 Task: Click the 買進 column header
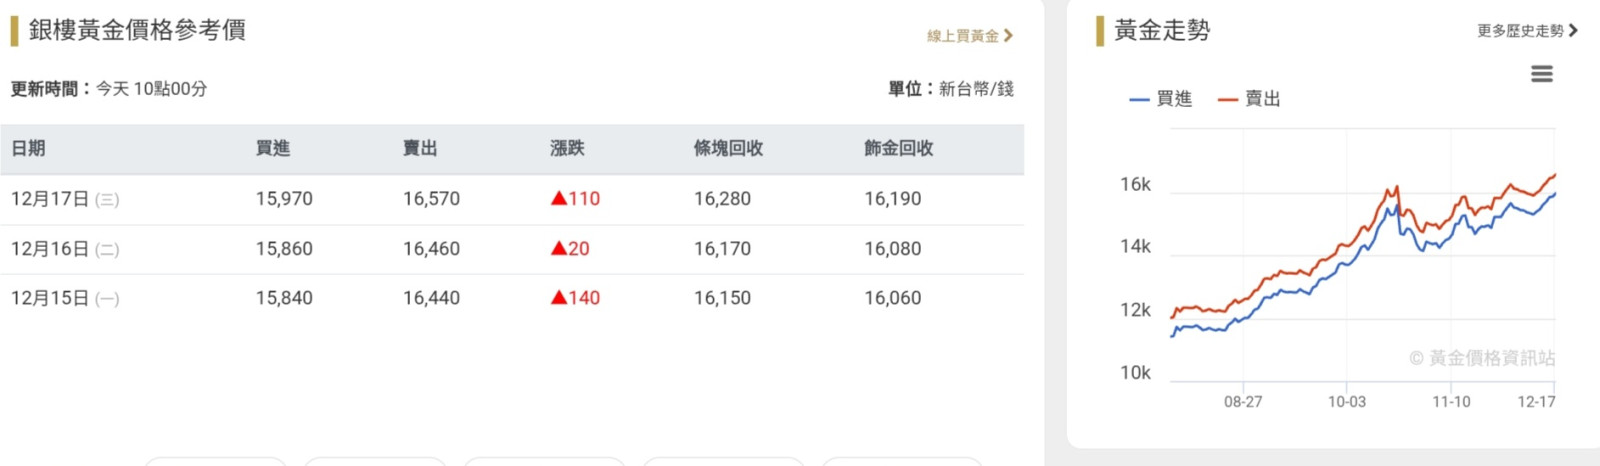(272, 149)
